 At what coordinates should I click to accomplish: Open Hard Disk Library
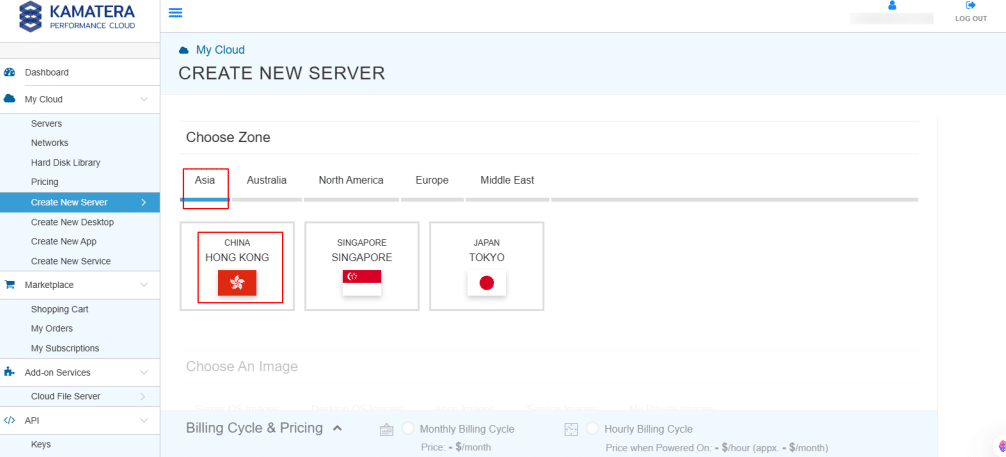click(x=65, y=162)
